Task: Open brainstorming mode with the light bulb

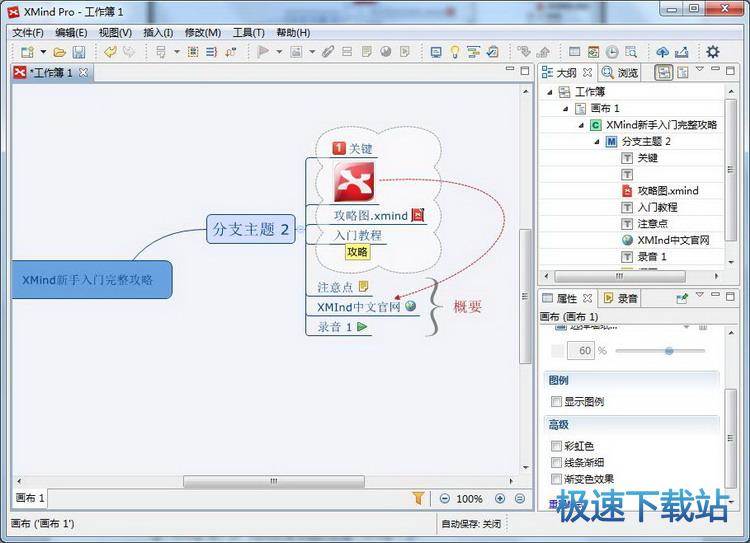Action: (455, 52)
